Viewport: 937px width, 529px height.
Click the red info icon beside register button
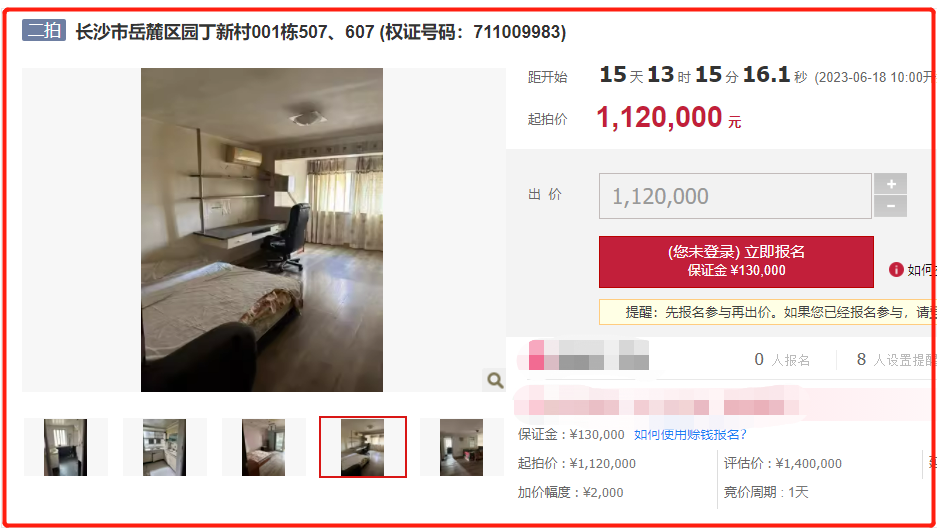896,270
